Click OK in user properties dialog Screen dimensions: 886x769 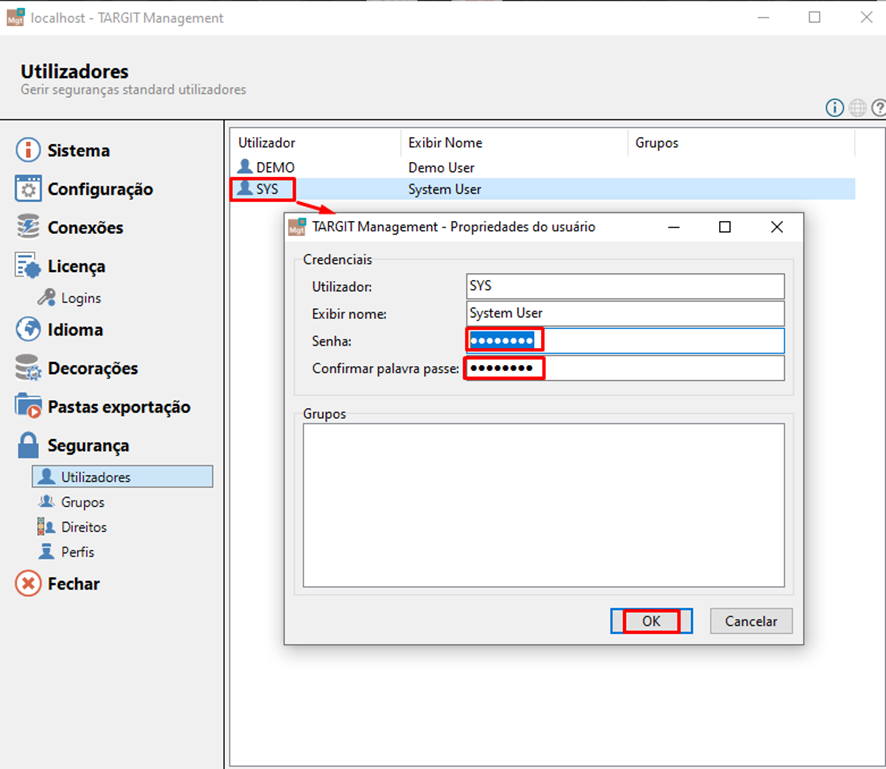[x=651, y=621]
